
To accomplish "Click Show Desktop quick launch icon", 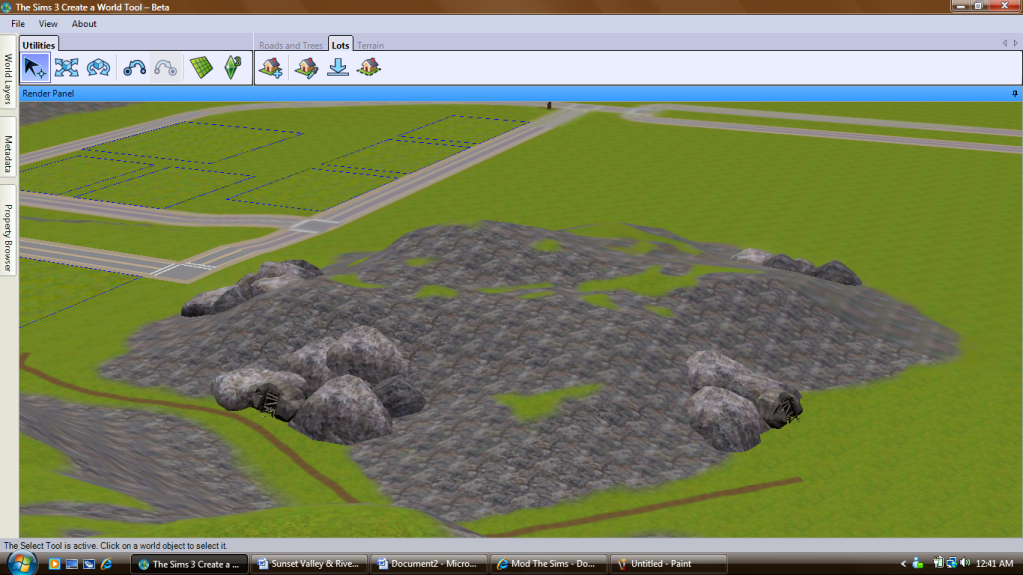I will point(72,564).
